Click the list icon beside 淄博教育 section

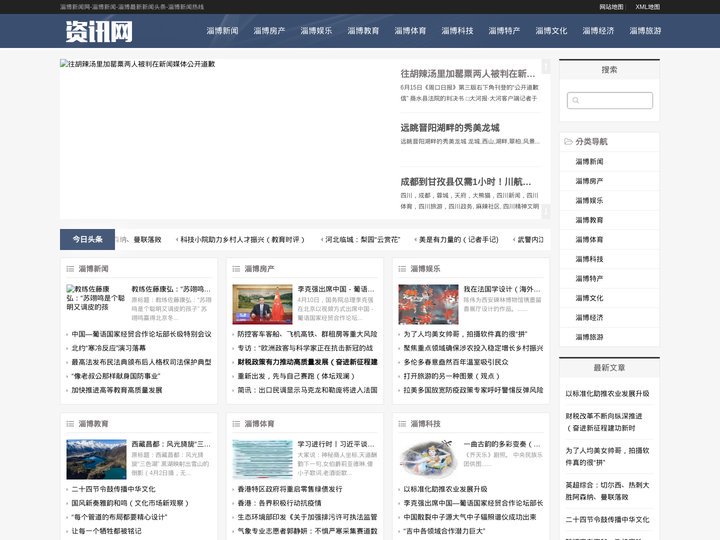[x=70, y=424]
